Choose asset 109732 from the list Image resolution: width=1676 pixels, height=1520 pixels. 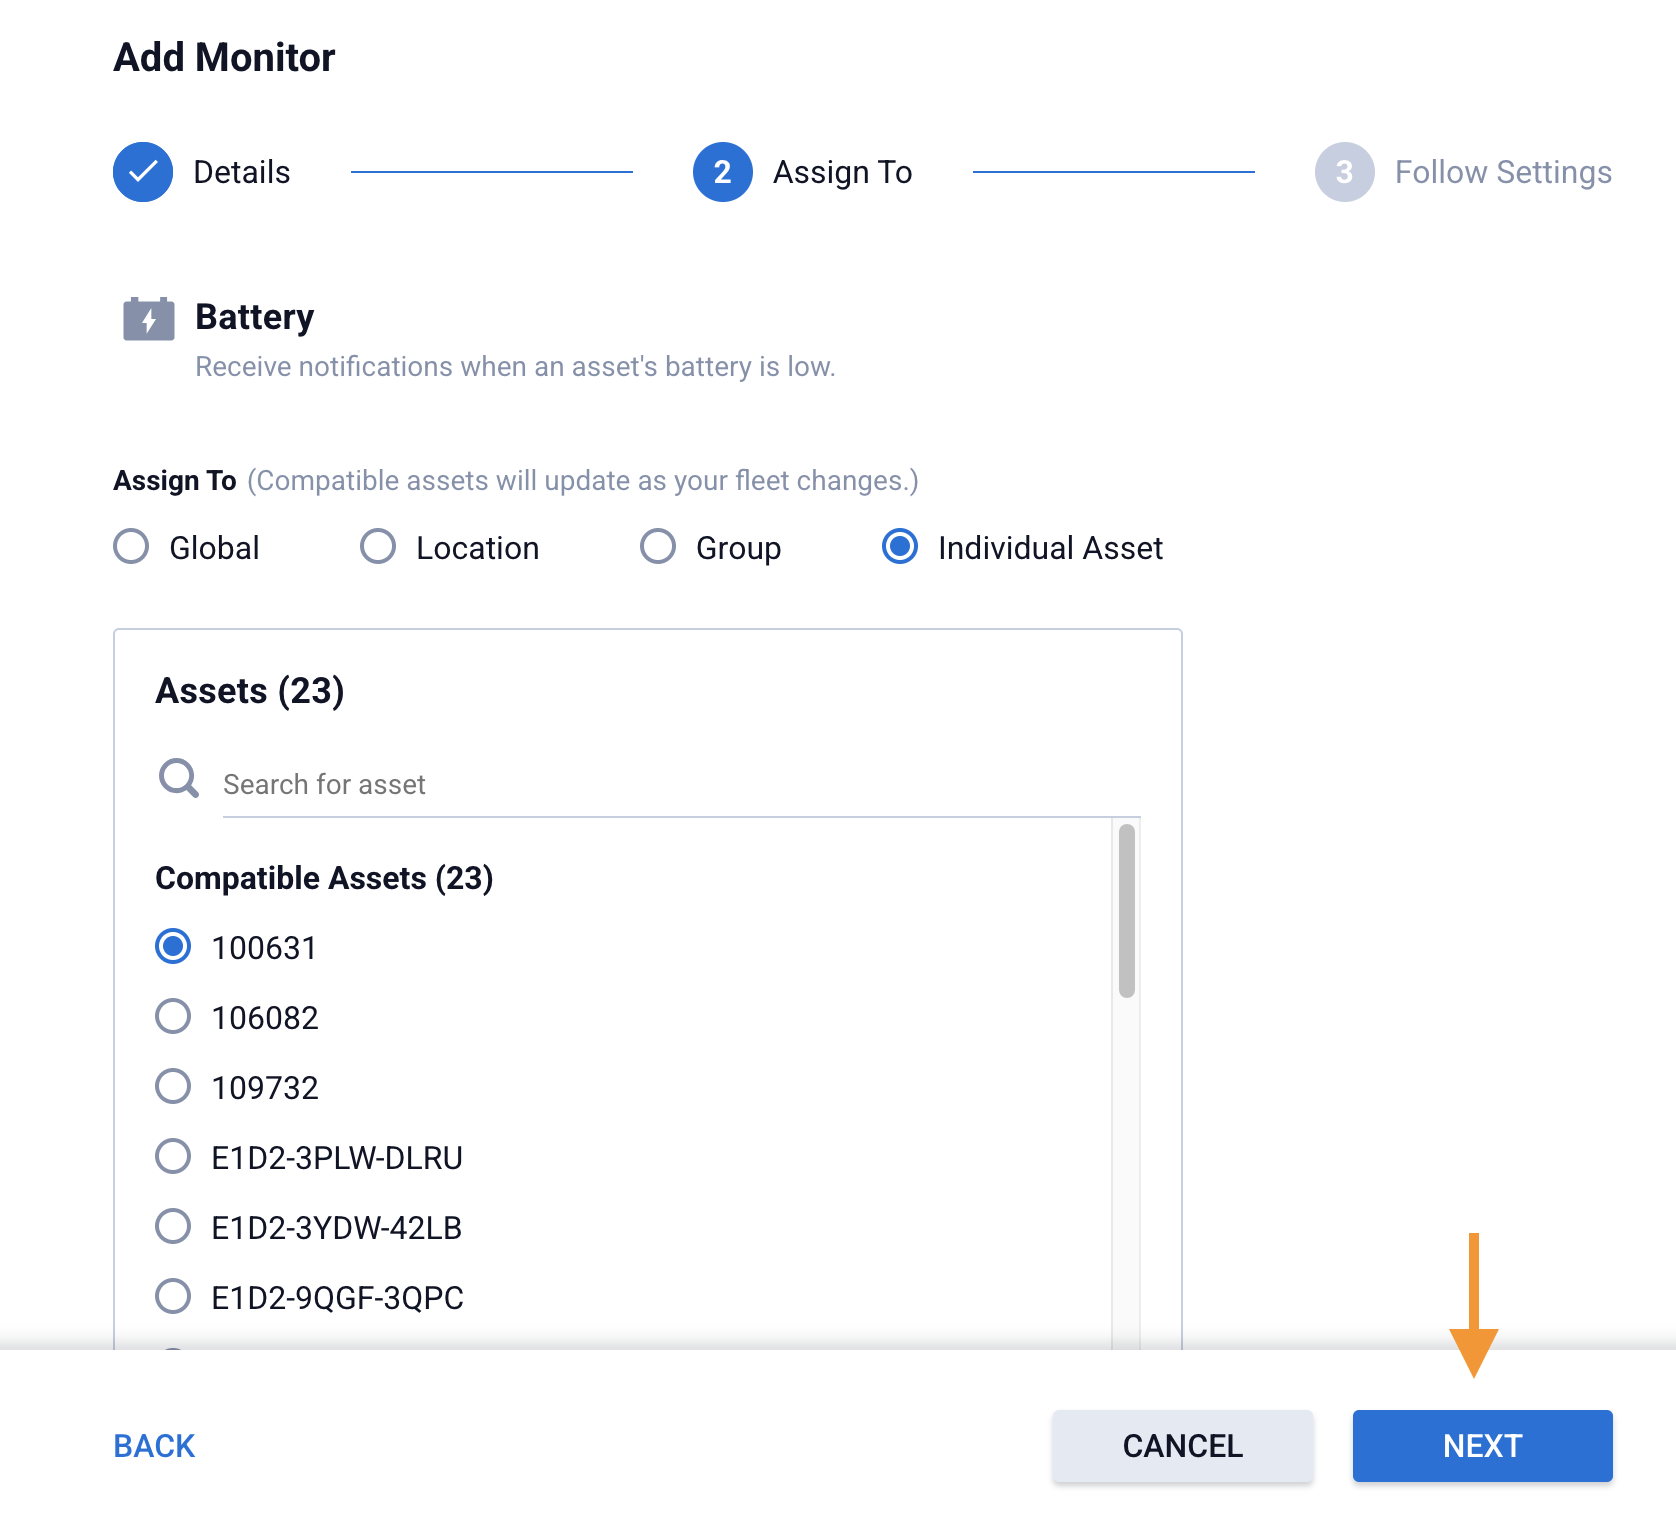click(x=173, y=1086)
